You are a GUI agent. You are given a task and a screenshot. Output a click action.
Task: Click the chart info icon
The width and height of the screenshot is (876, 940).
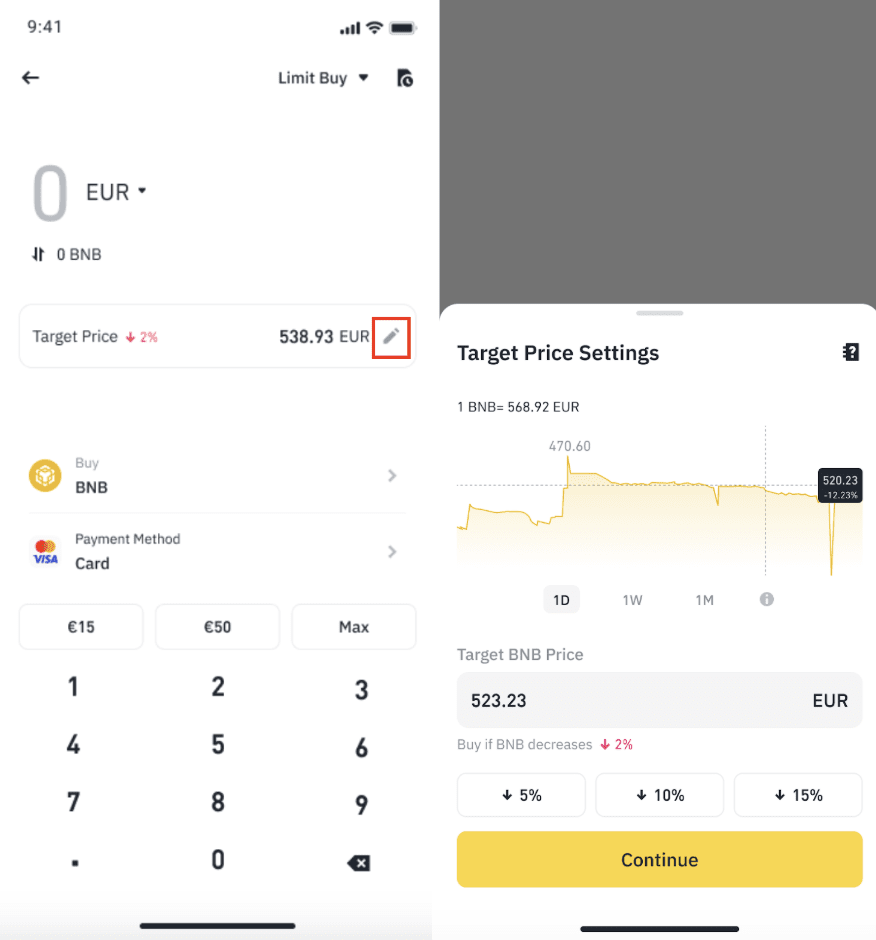766,599
